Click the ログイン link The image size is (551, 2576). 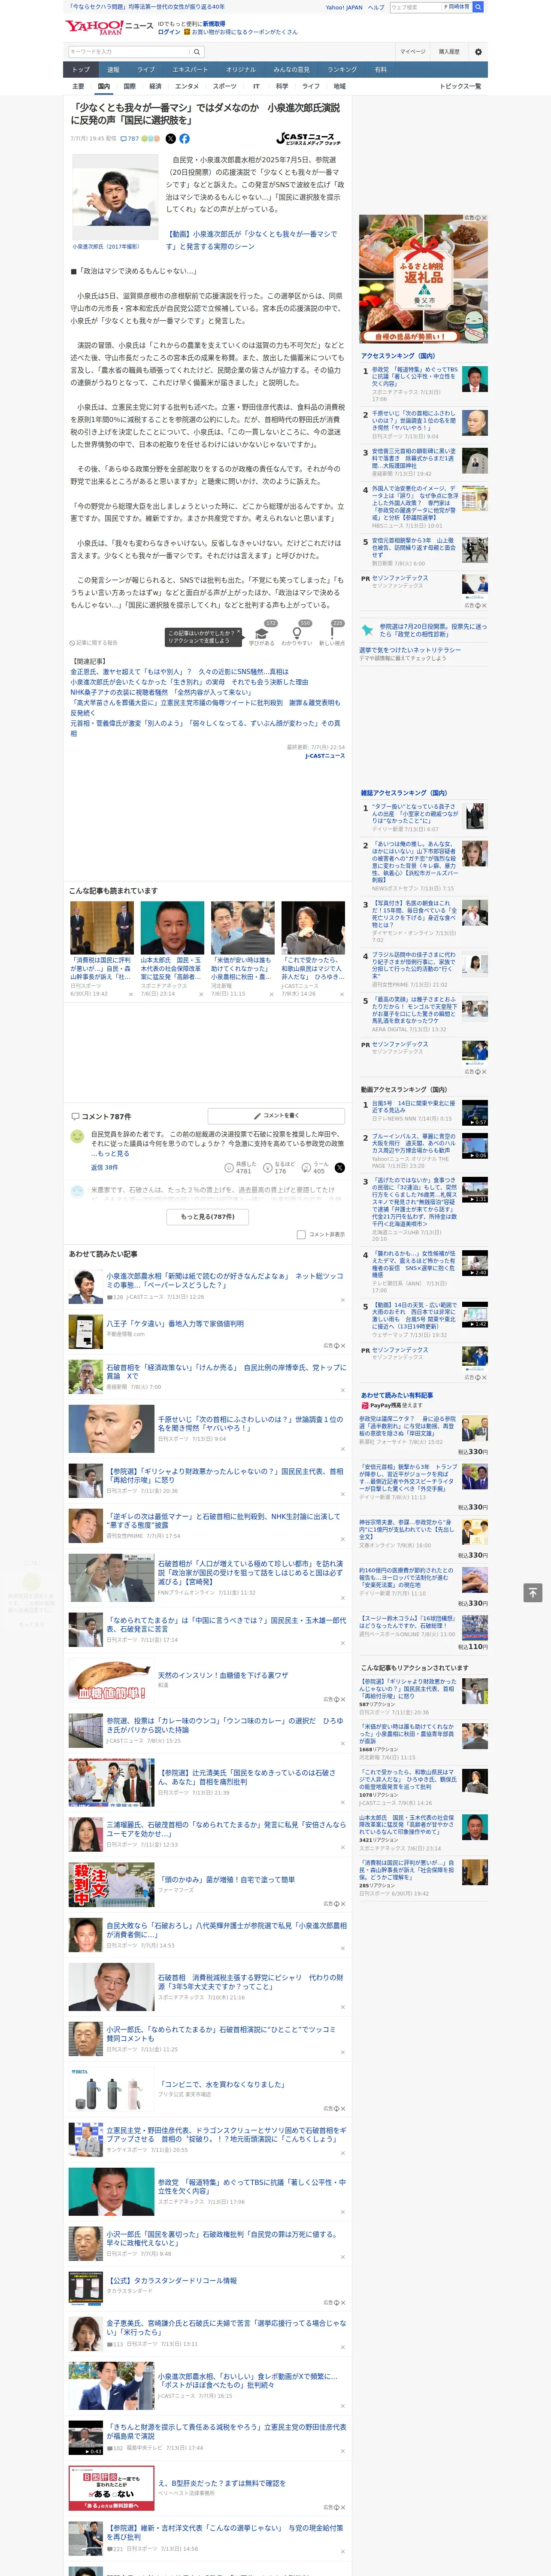pos(169,32)
